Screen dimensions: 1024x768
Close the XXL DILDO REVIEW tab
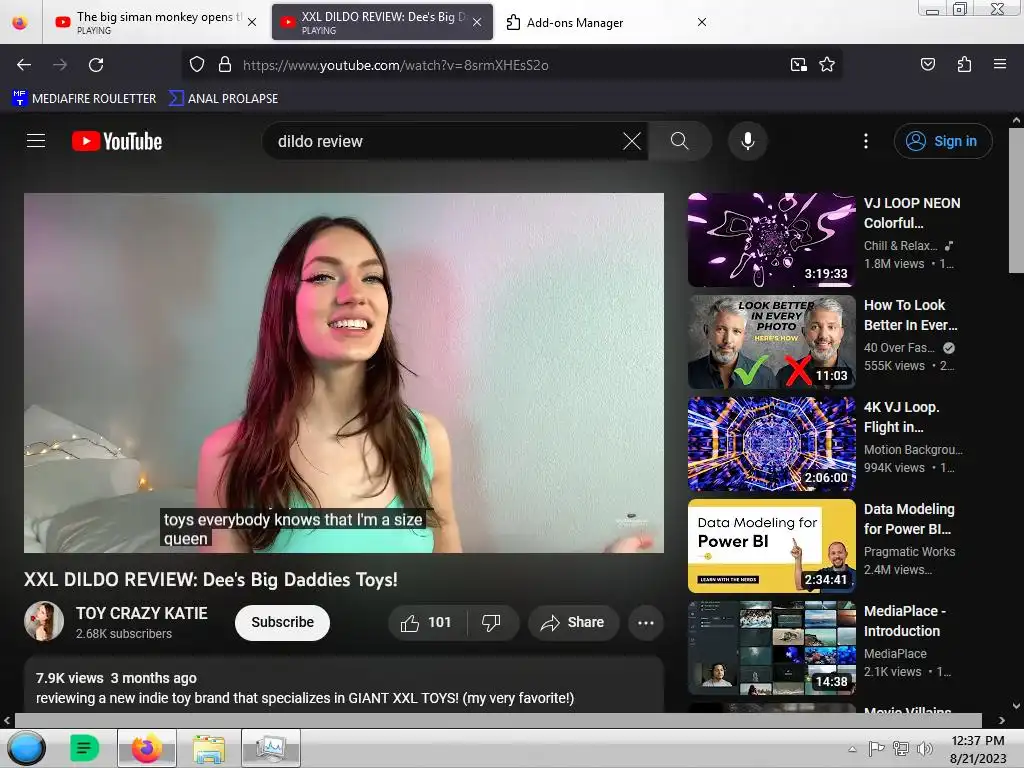point(477,22)
